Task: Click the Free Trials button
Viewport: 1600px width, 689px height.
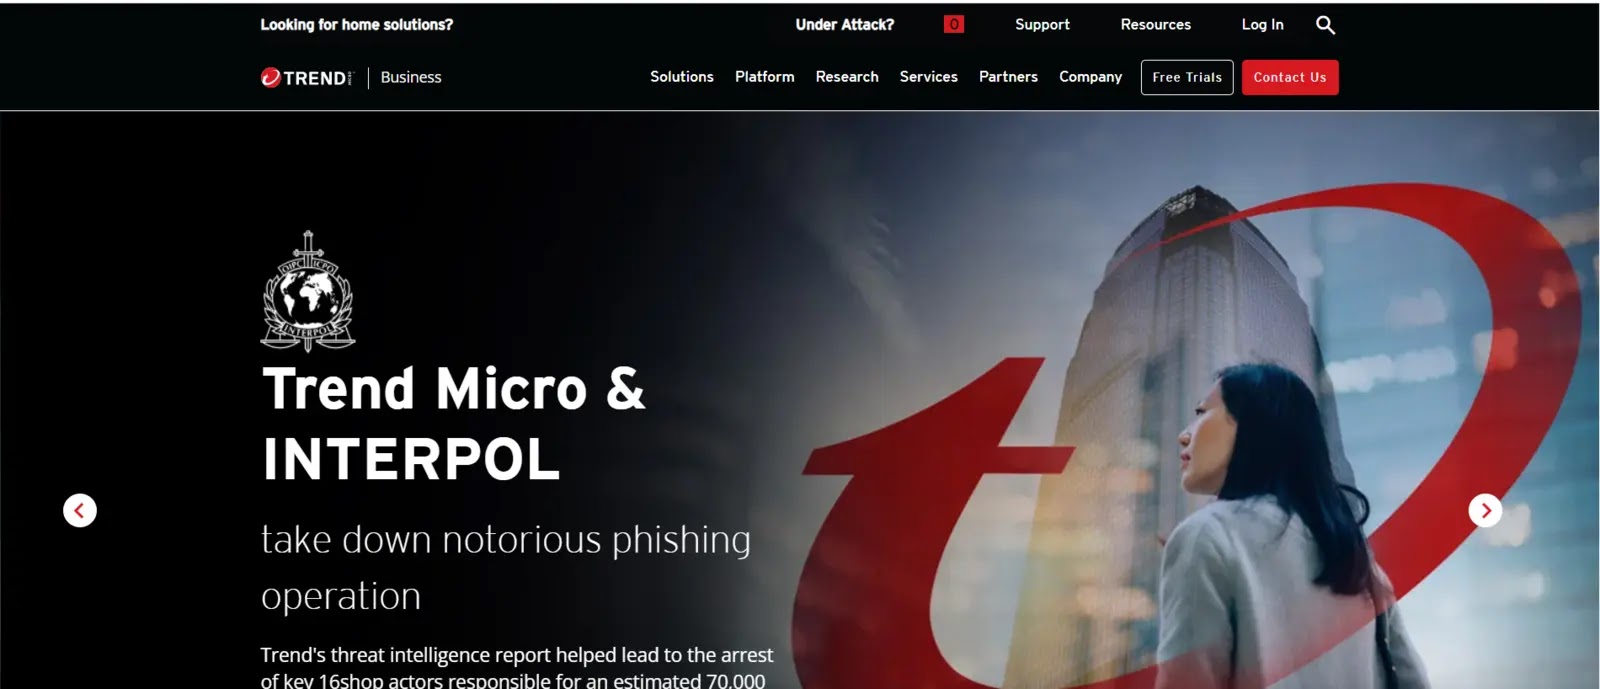Action: [1187, 77]
